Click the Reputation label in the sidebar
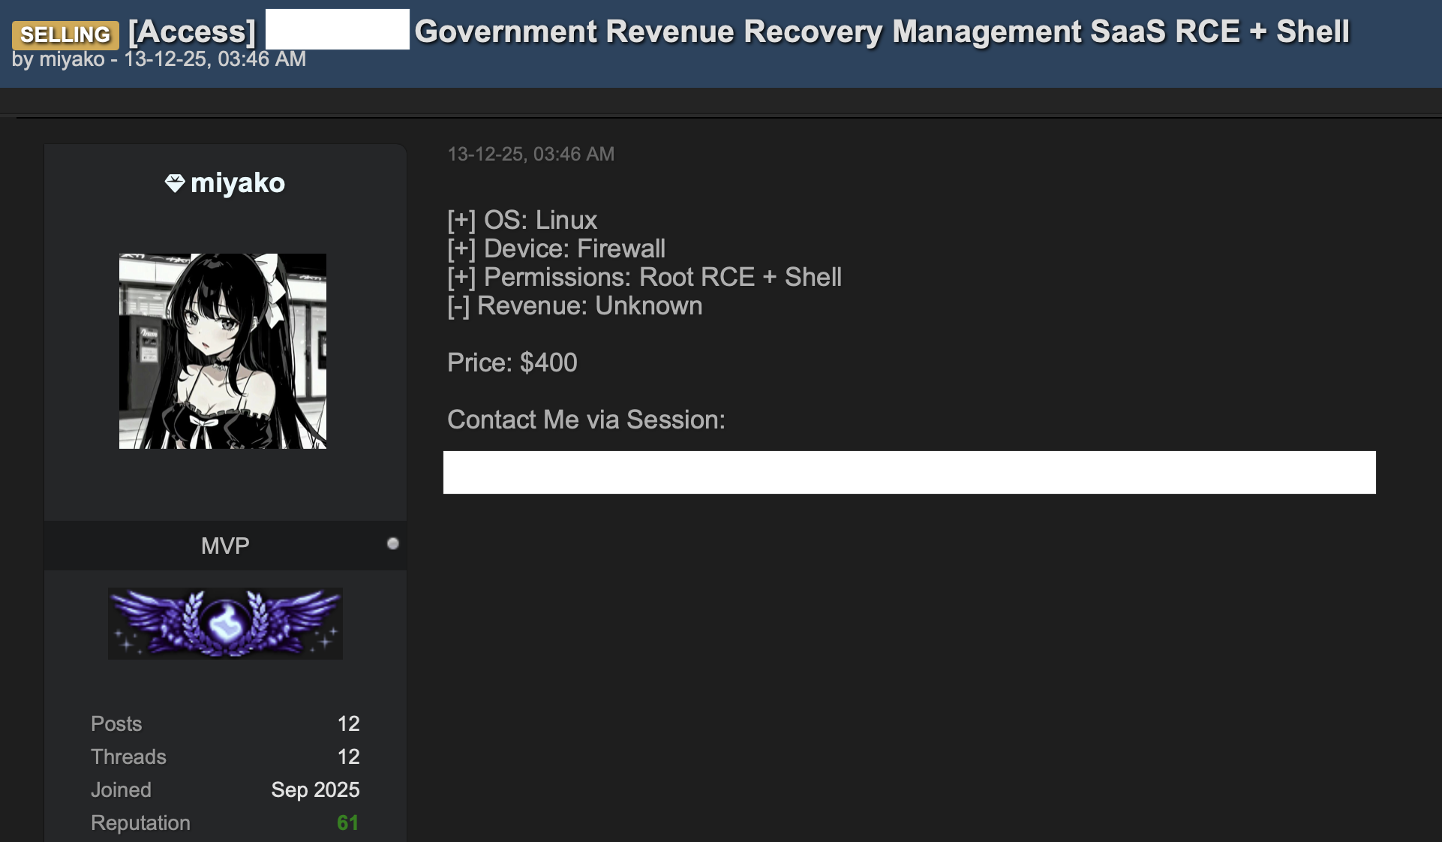This screenshot has width=1442, height=842. pos(140,822)
